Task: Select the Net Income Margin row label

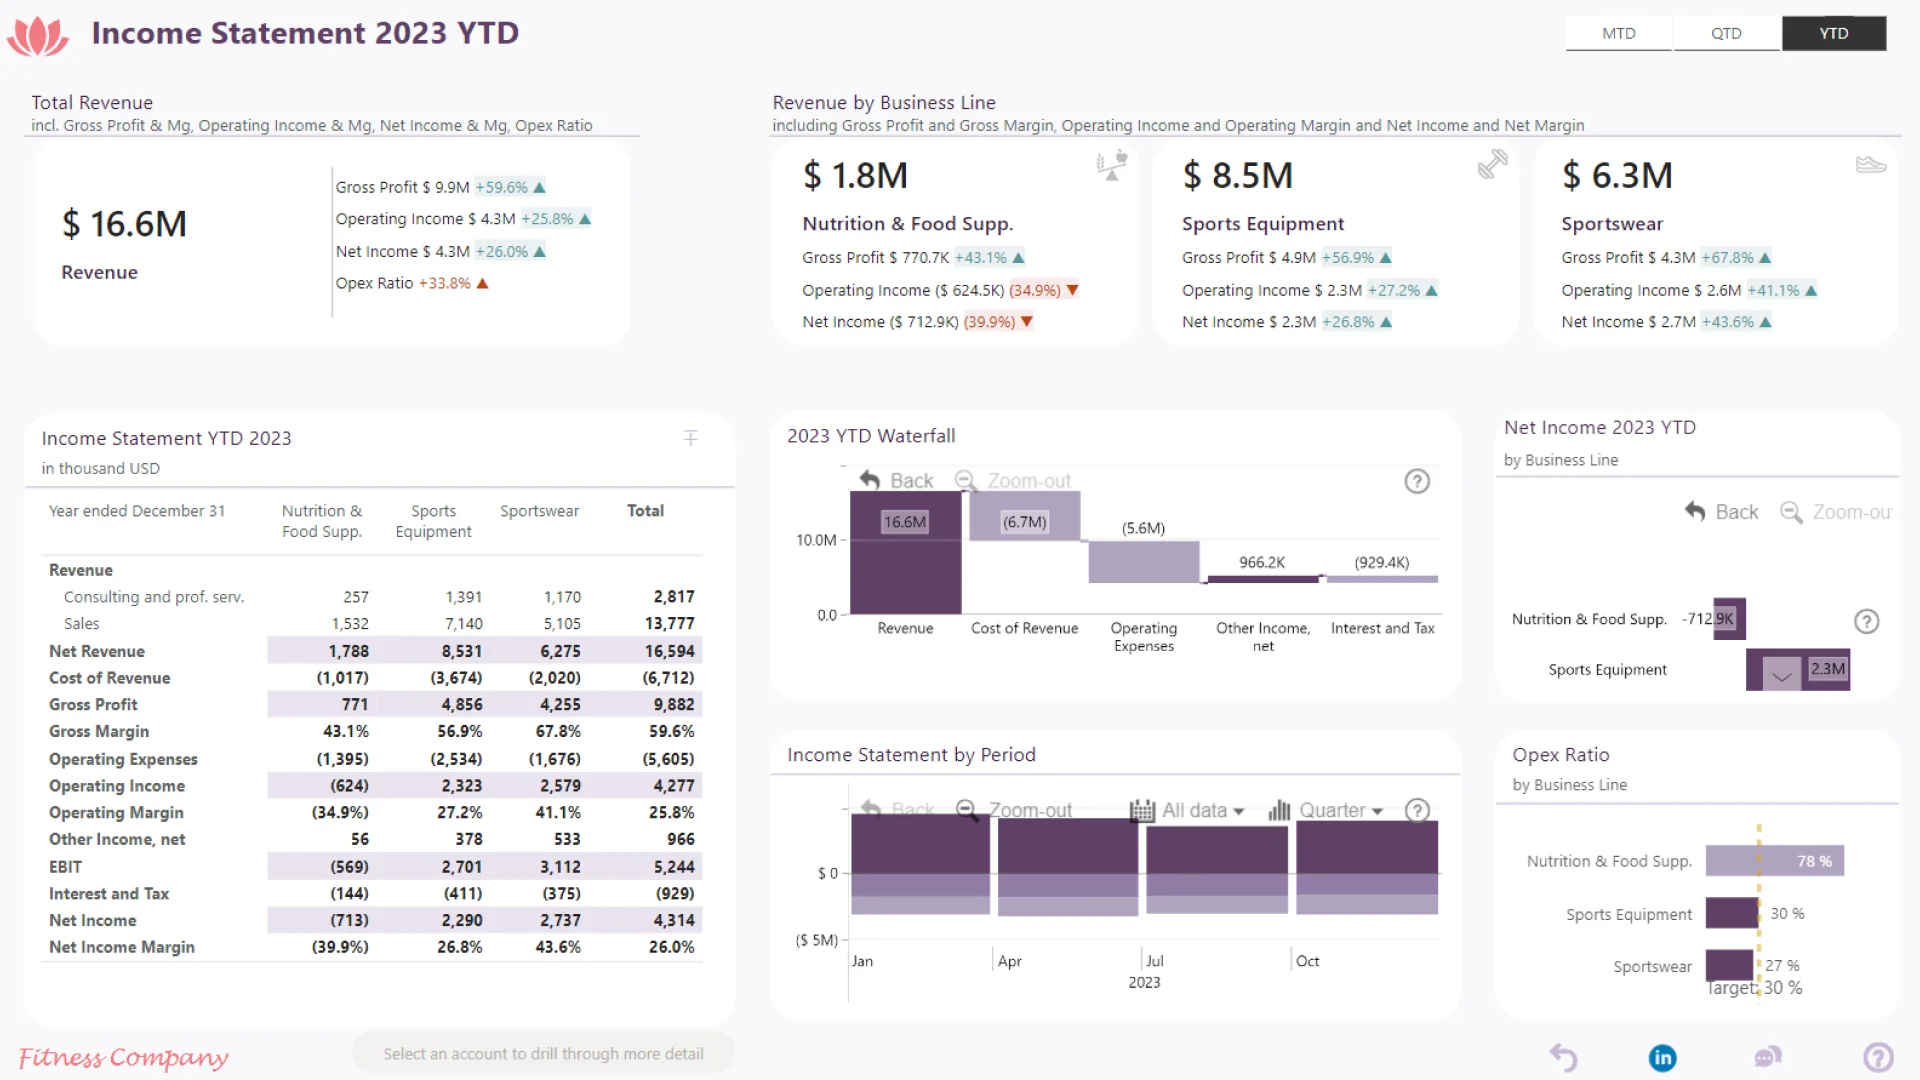Action: pos(122,947)
